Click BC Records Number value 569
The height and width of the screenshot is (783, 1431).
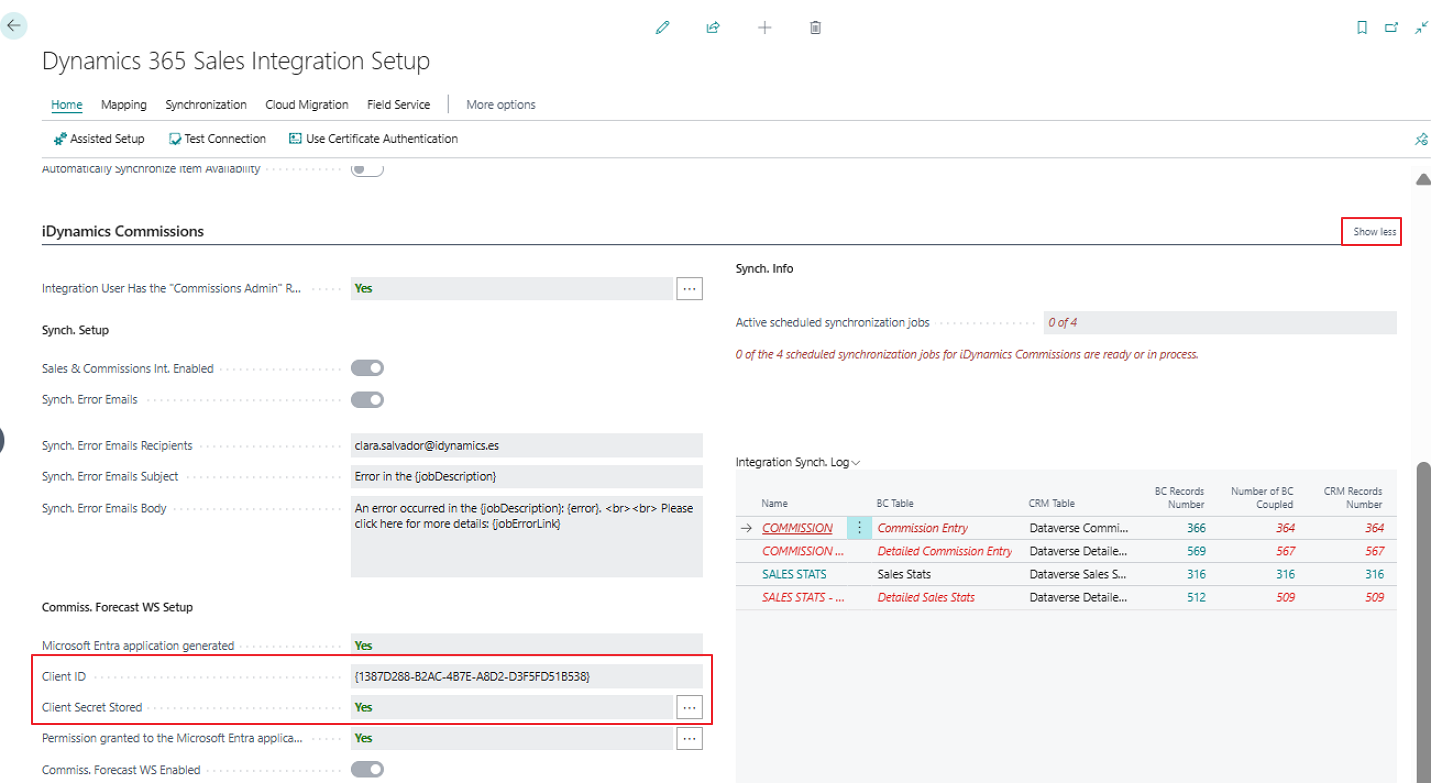pyautogui.click(x=1196, y=551)
